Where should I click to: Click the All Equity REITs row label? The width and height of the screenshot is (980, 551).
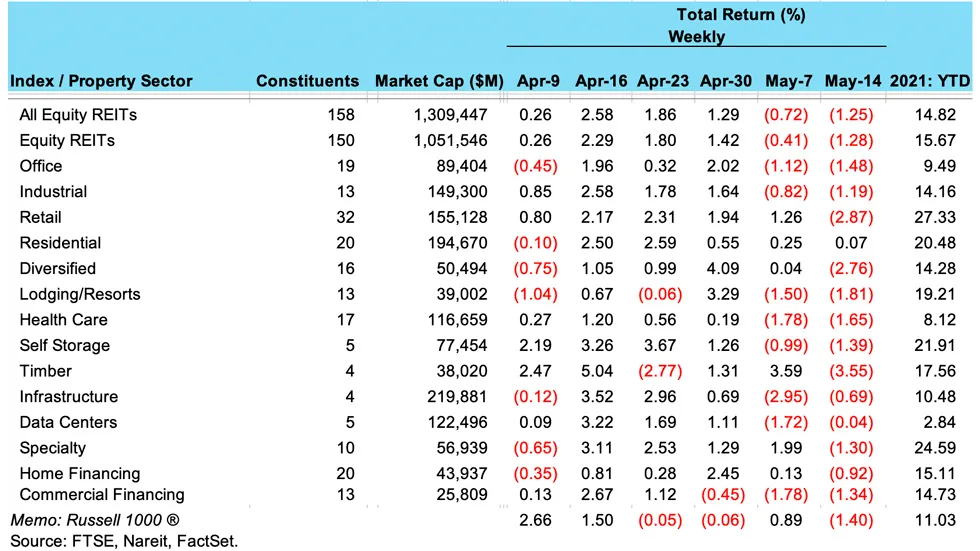coord(78,115)
